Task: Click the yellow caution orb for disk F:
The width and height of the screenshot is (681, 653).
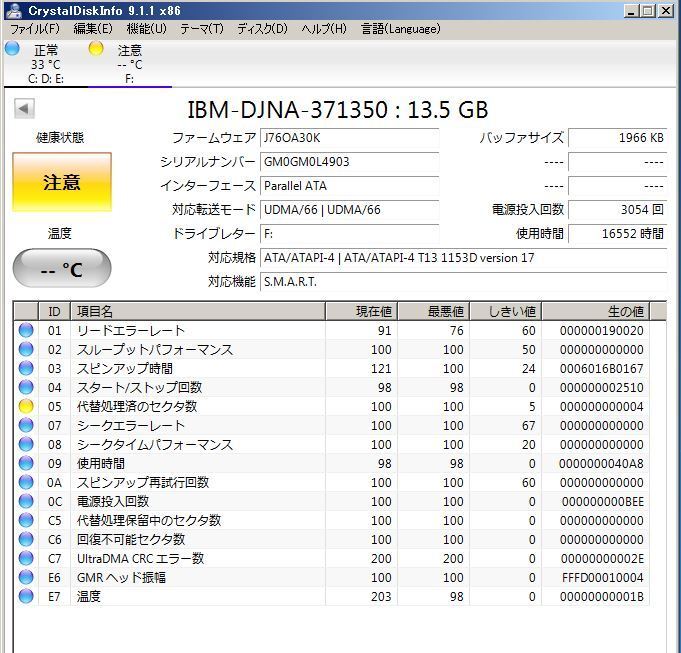Action: (96, 49)
